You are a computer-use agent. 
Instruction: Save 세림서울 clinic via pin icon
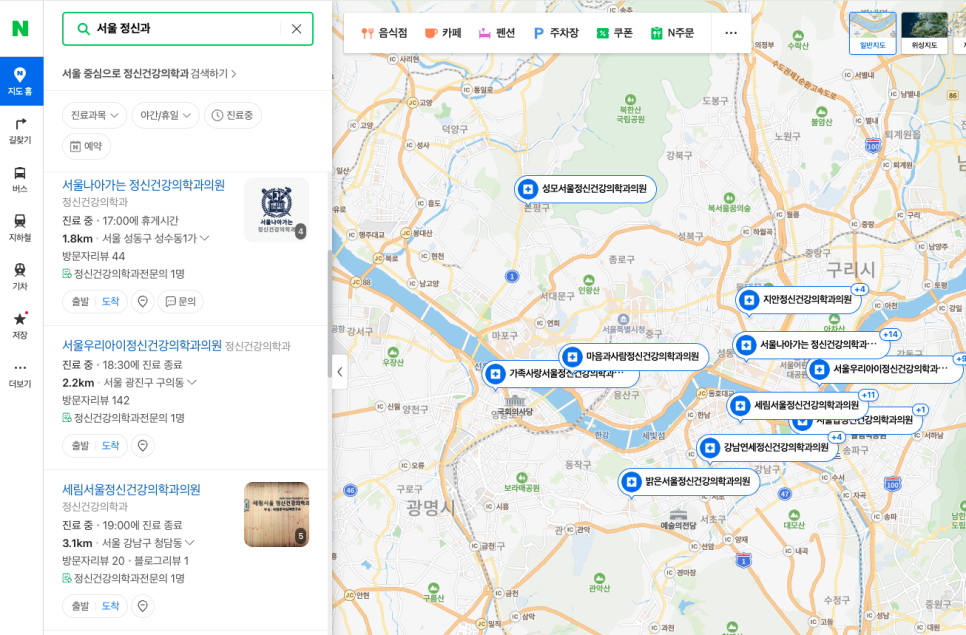point(142,606)
